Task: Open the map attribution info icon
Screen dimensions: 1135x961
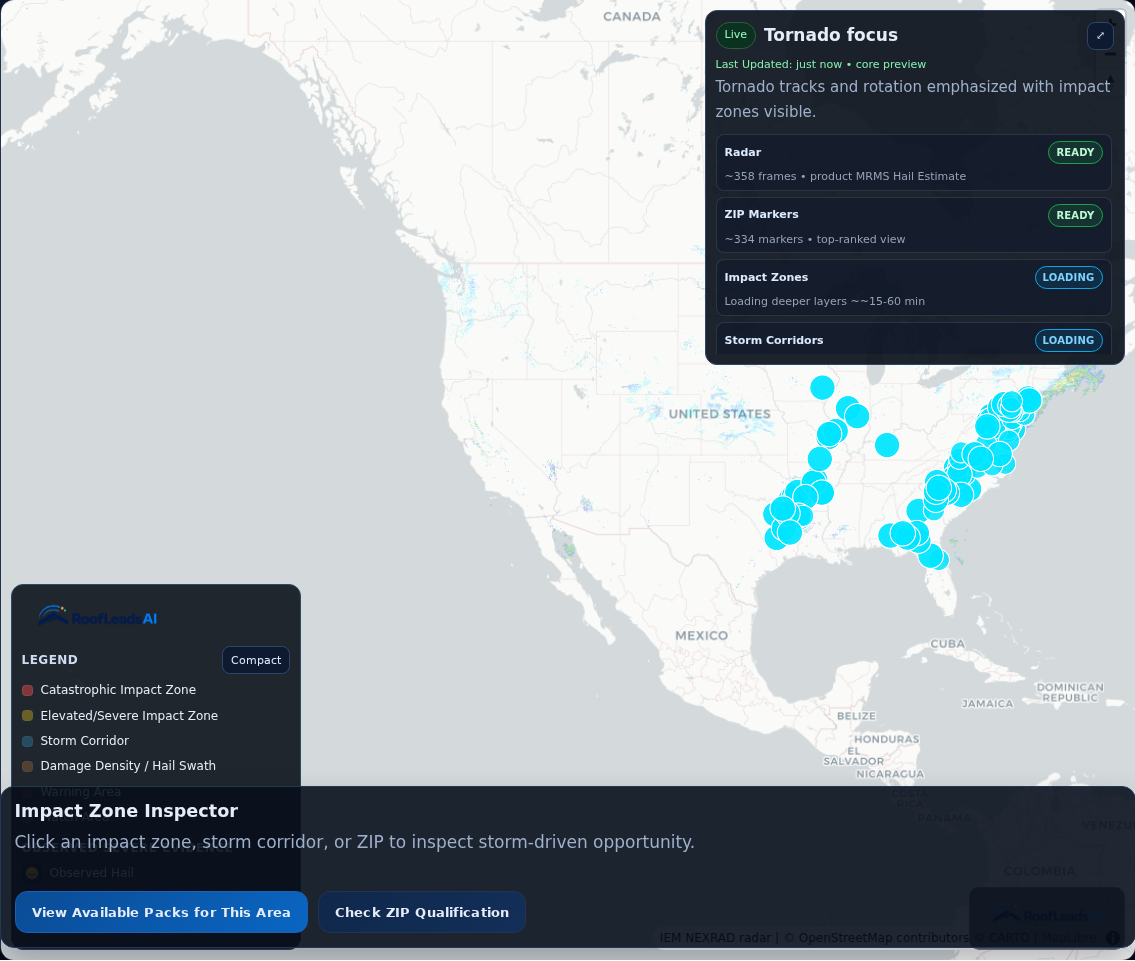Action: coord(1112,938)
